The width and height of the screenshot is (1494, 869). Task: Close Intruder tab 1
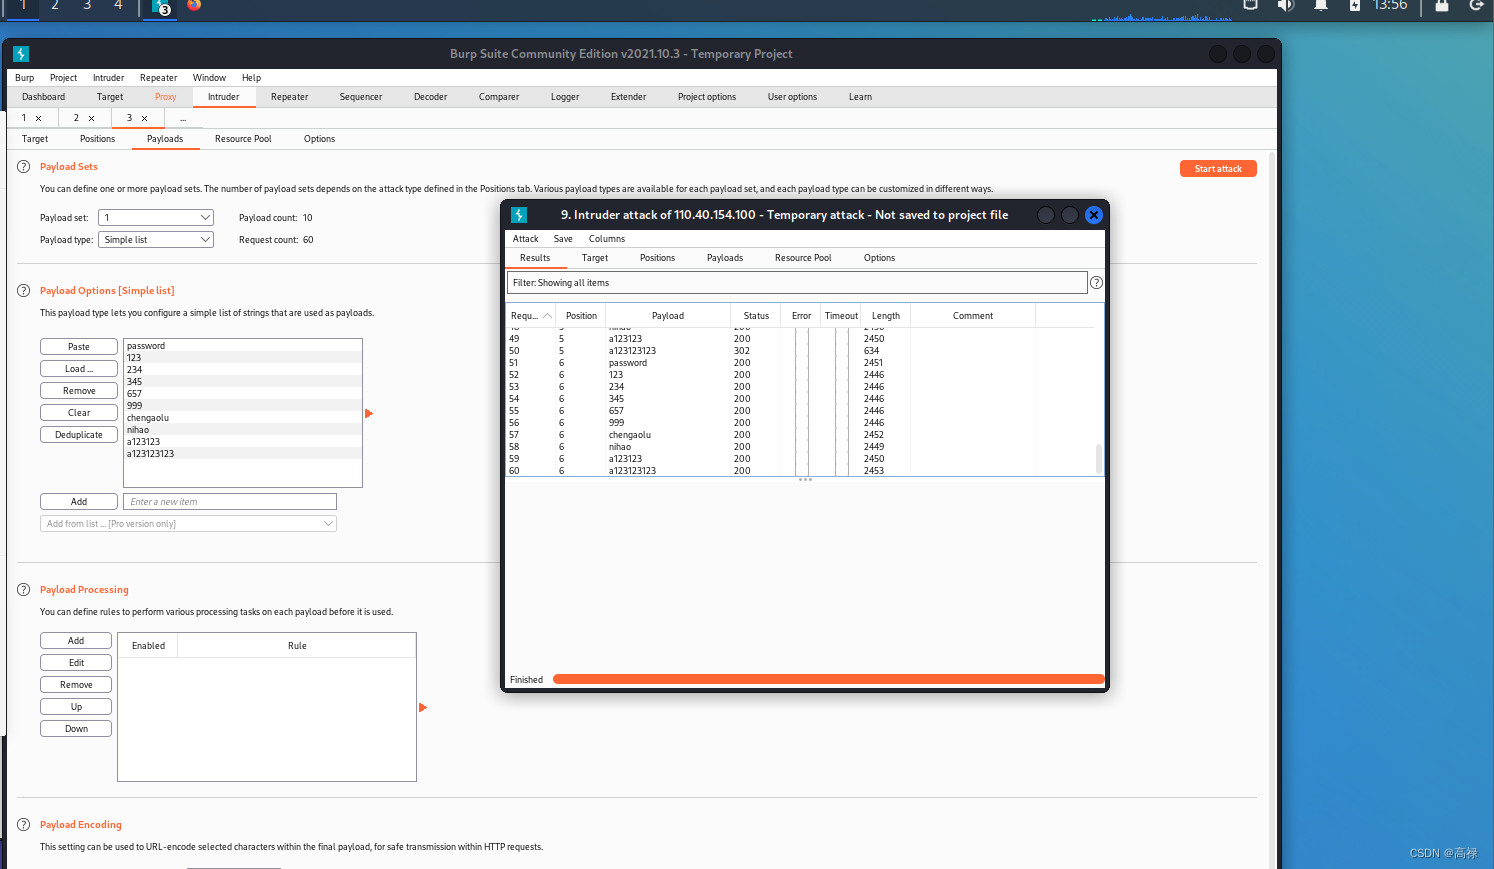tap(39, 118)
